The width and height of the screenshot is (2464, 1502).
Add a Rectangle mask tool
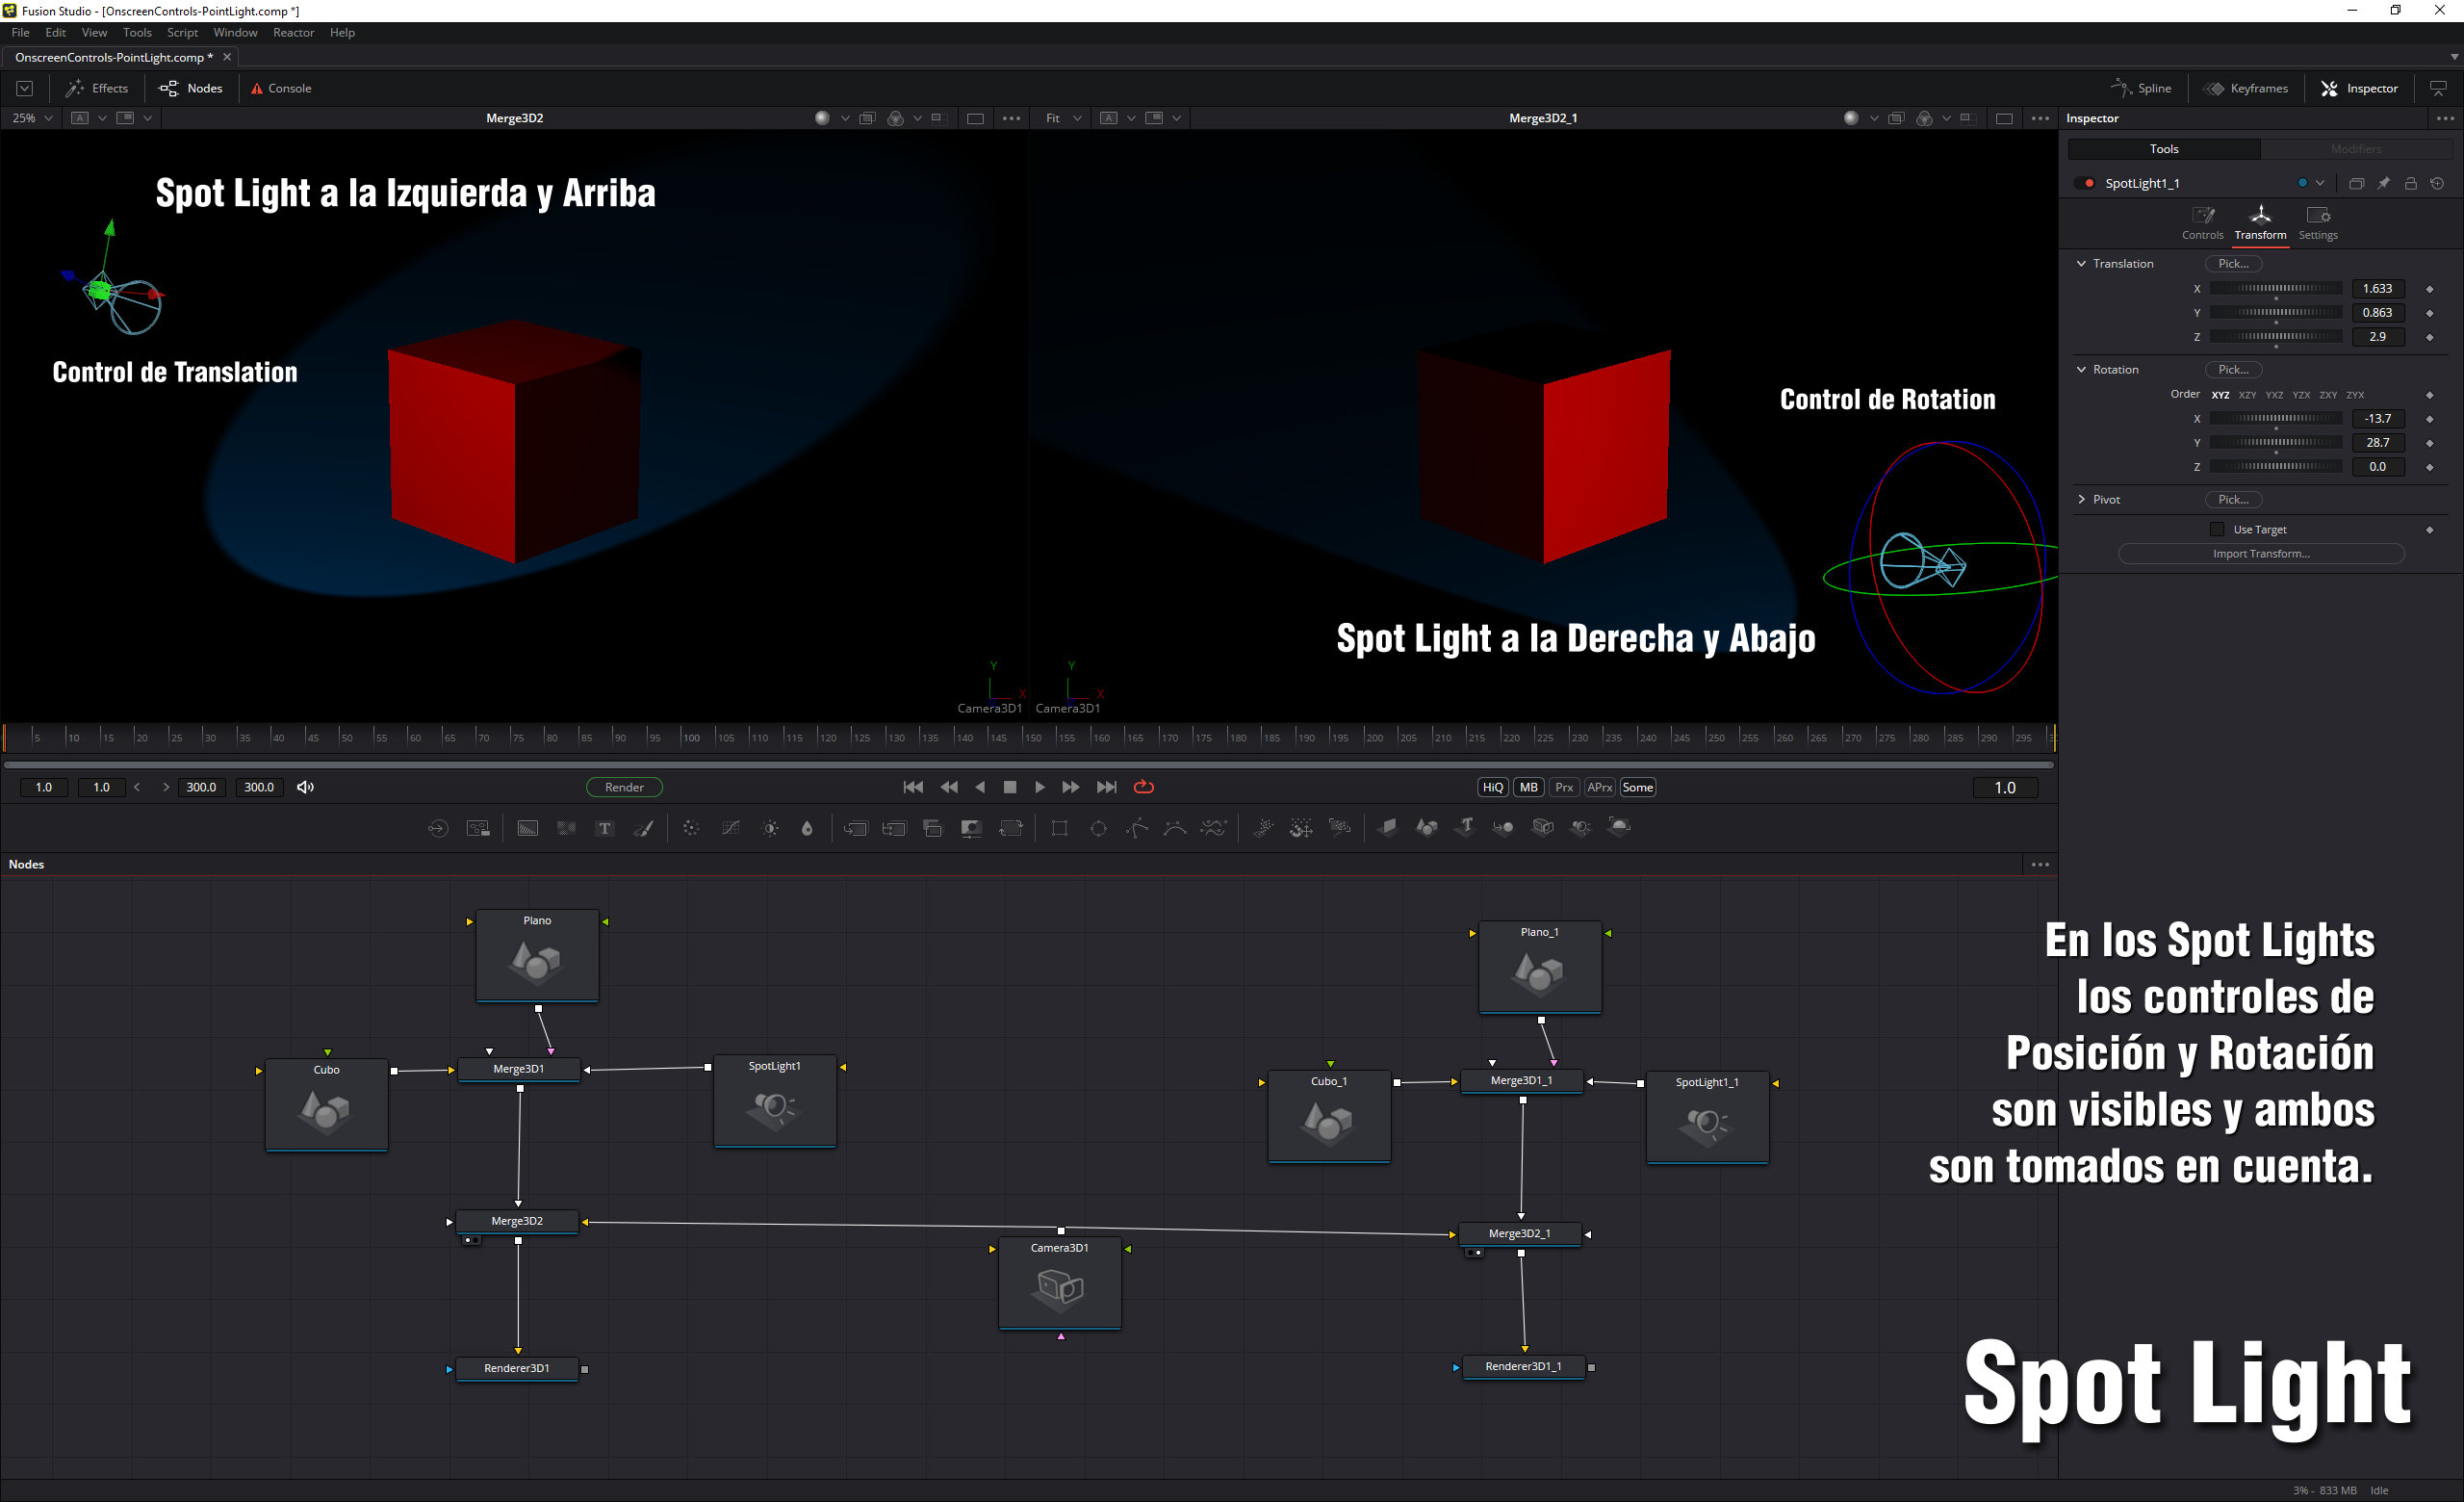1059,828
